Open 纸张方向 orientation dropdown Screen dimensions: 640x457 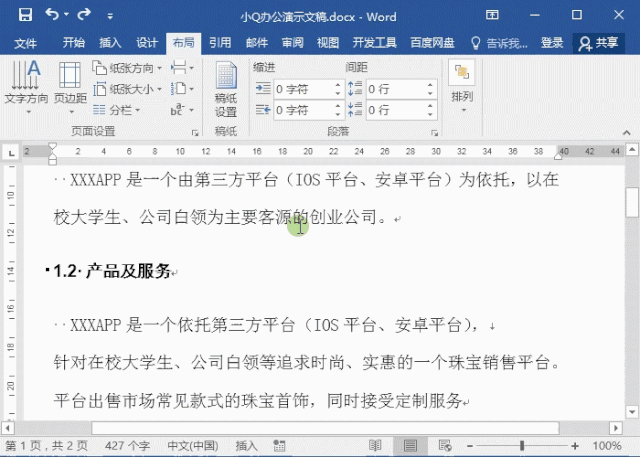127,68
